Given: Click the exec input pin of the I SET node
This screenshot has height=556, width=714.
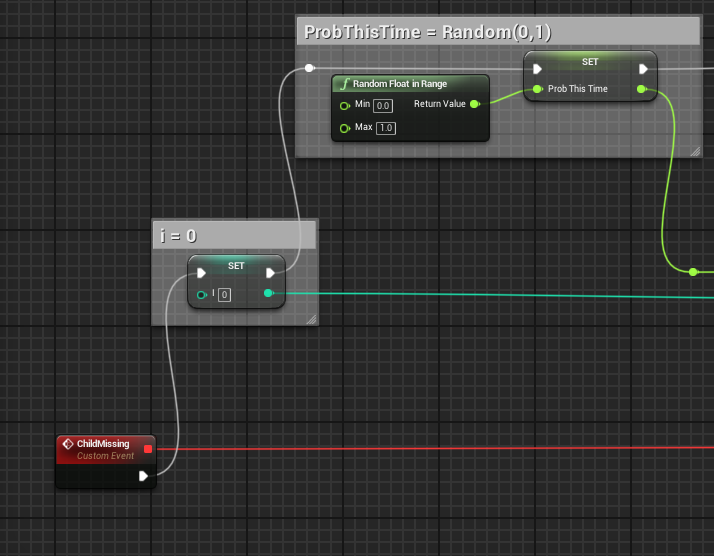Looking at the screenshot, I should [x=202, y=273].
